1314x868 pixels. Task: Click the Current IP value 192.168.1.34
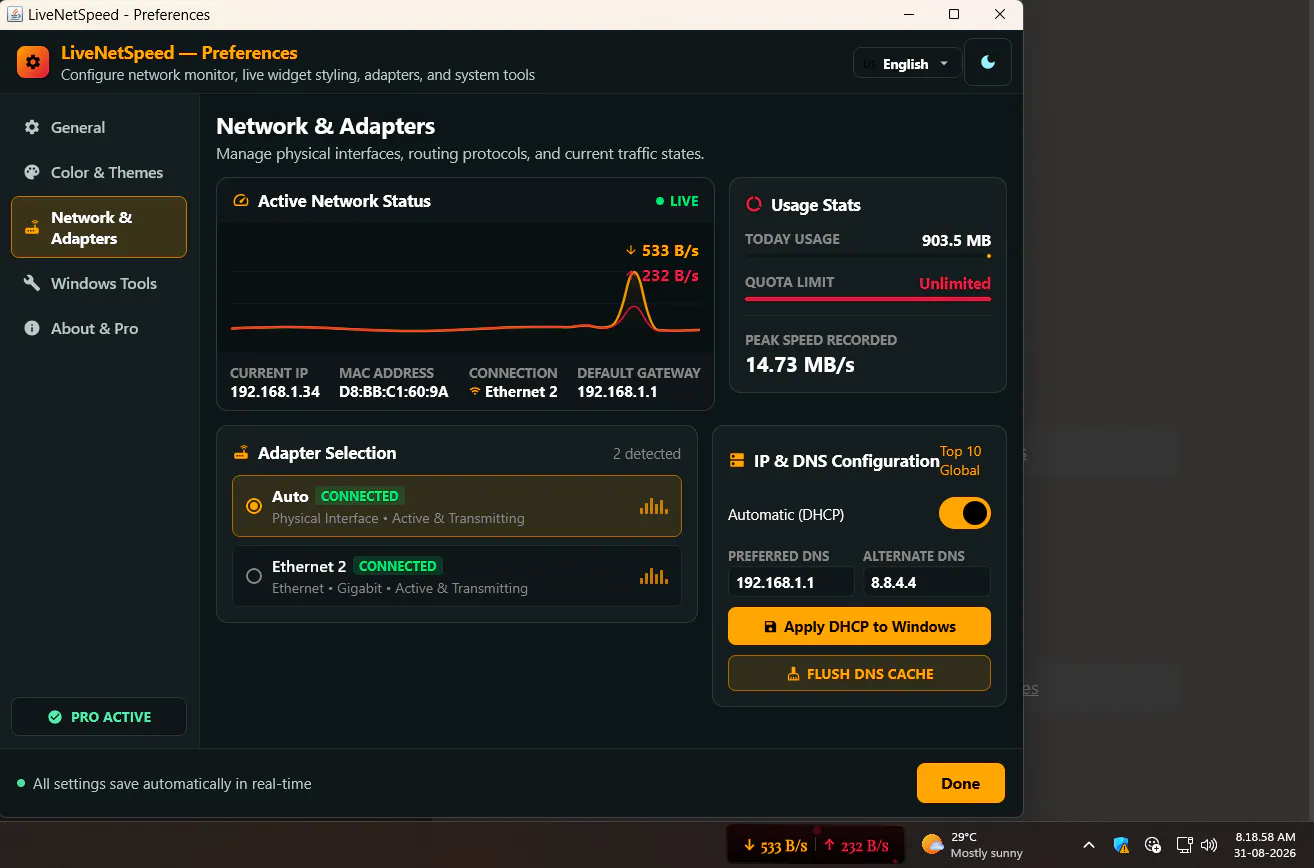tap(275, 392)
